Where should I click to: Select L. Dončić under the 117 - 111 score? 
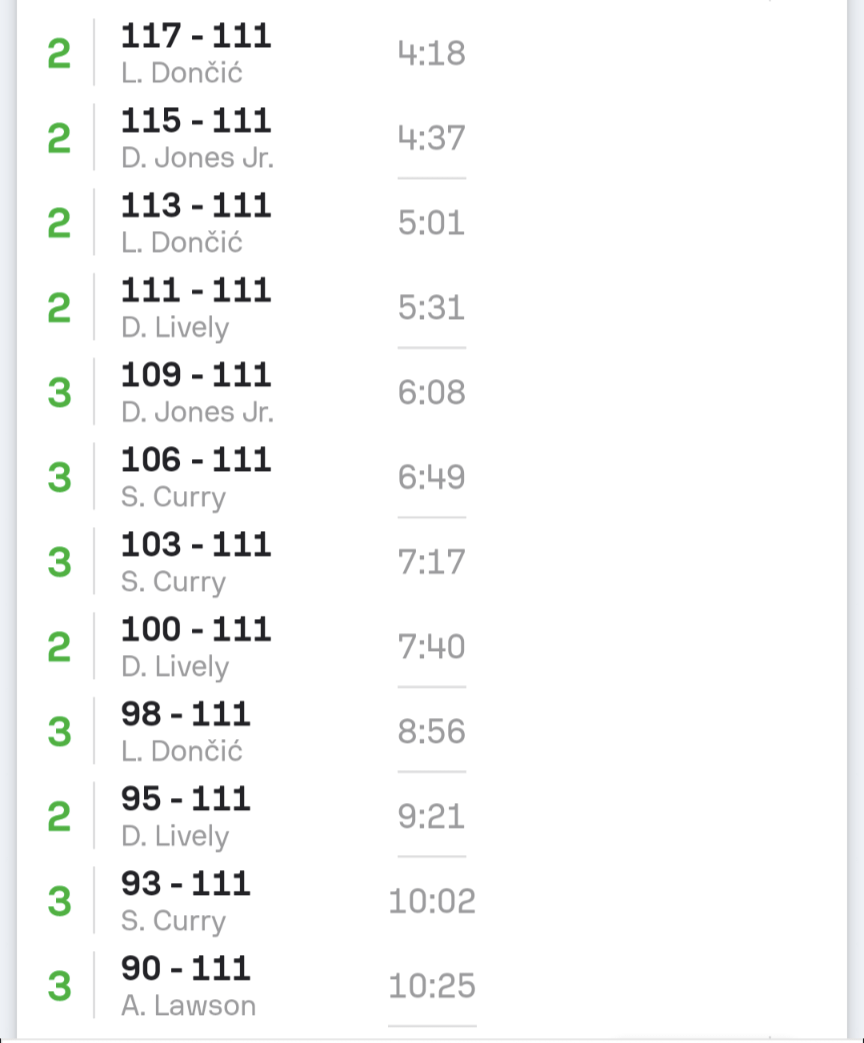pos(181,74)
